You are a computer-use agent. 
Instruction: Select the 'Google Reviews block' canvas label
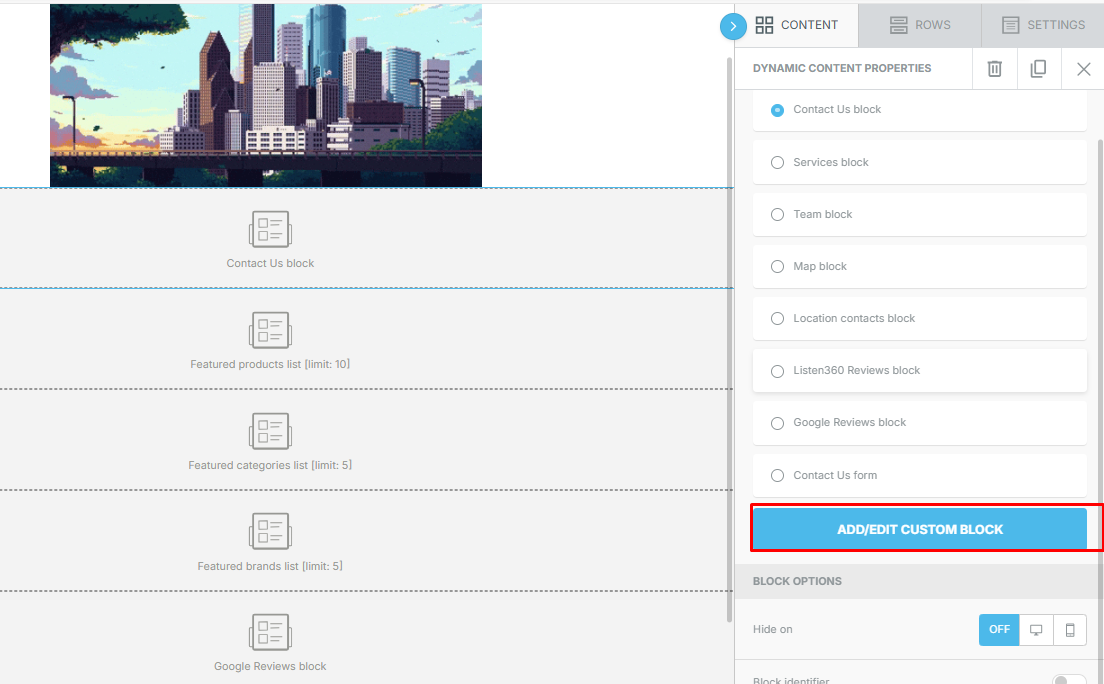coord(270,666)
